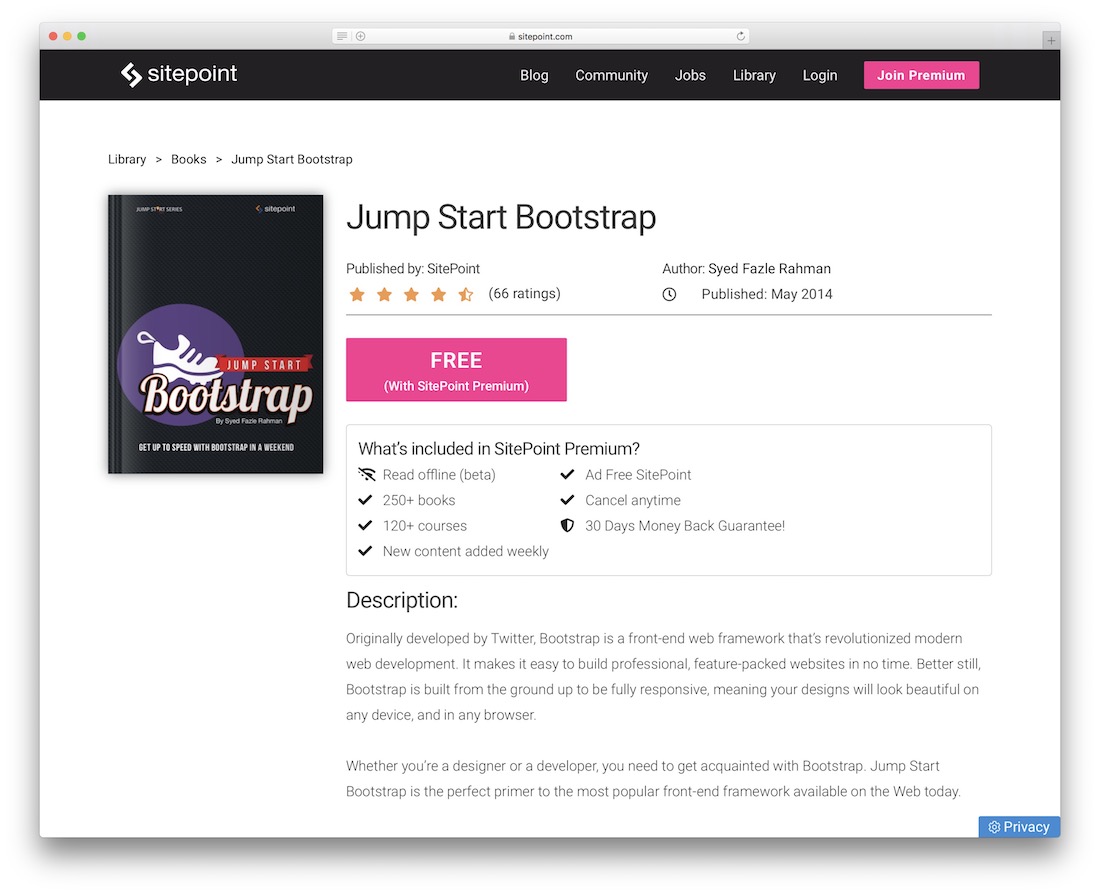The width and height of the screenshot is (1100, 894).
Task: Click the checkmark next to Cancel anytime
Action: click(x=568, y=500)
